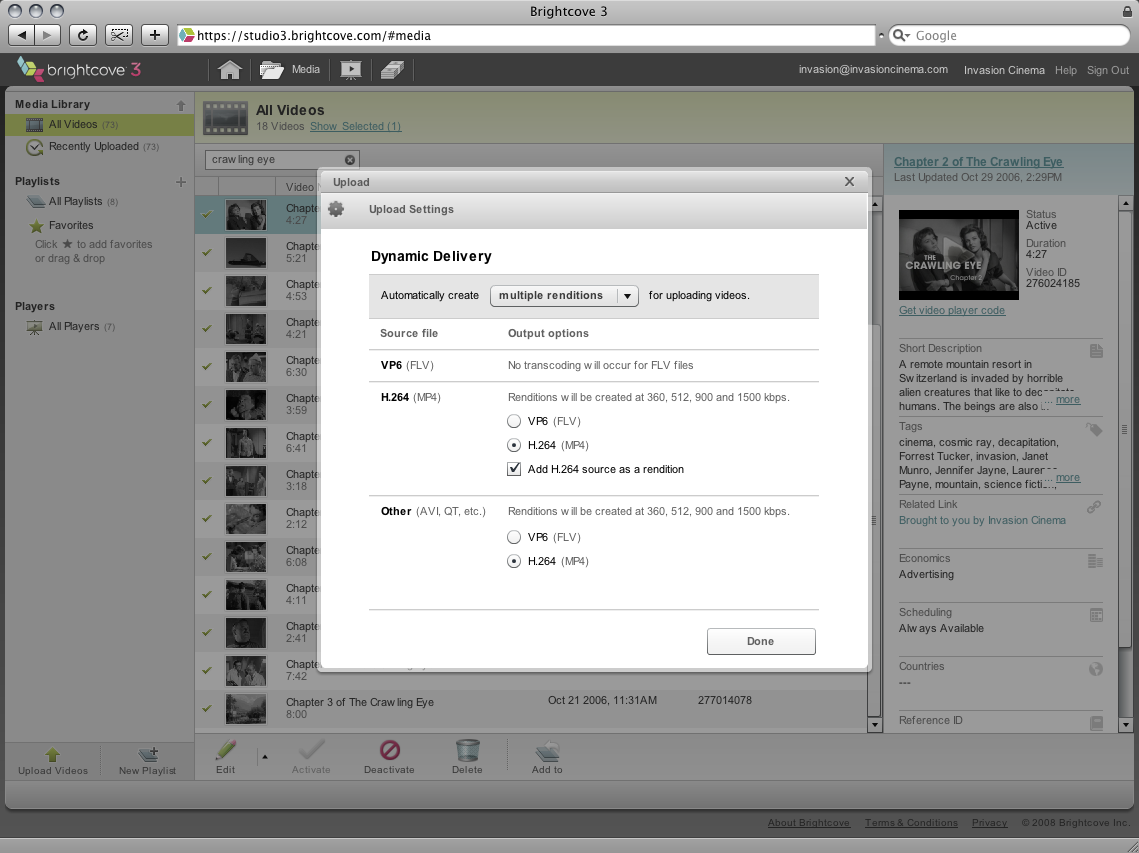Select Recently Uploaded in Media Library
Viewport: 1139px width, 853px height.
click(93, 147)
